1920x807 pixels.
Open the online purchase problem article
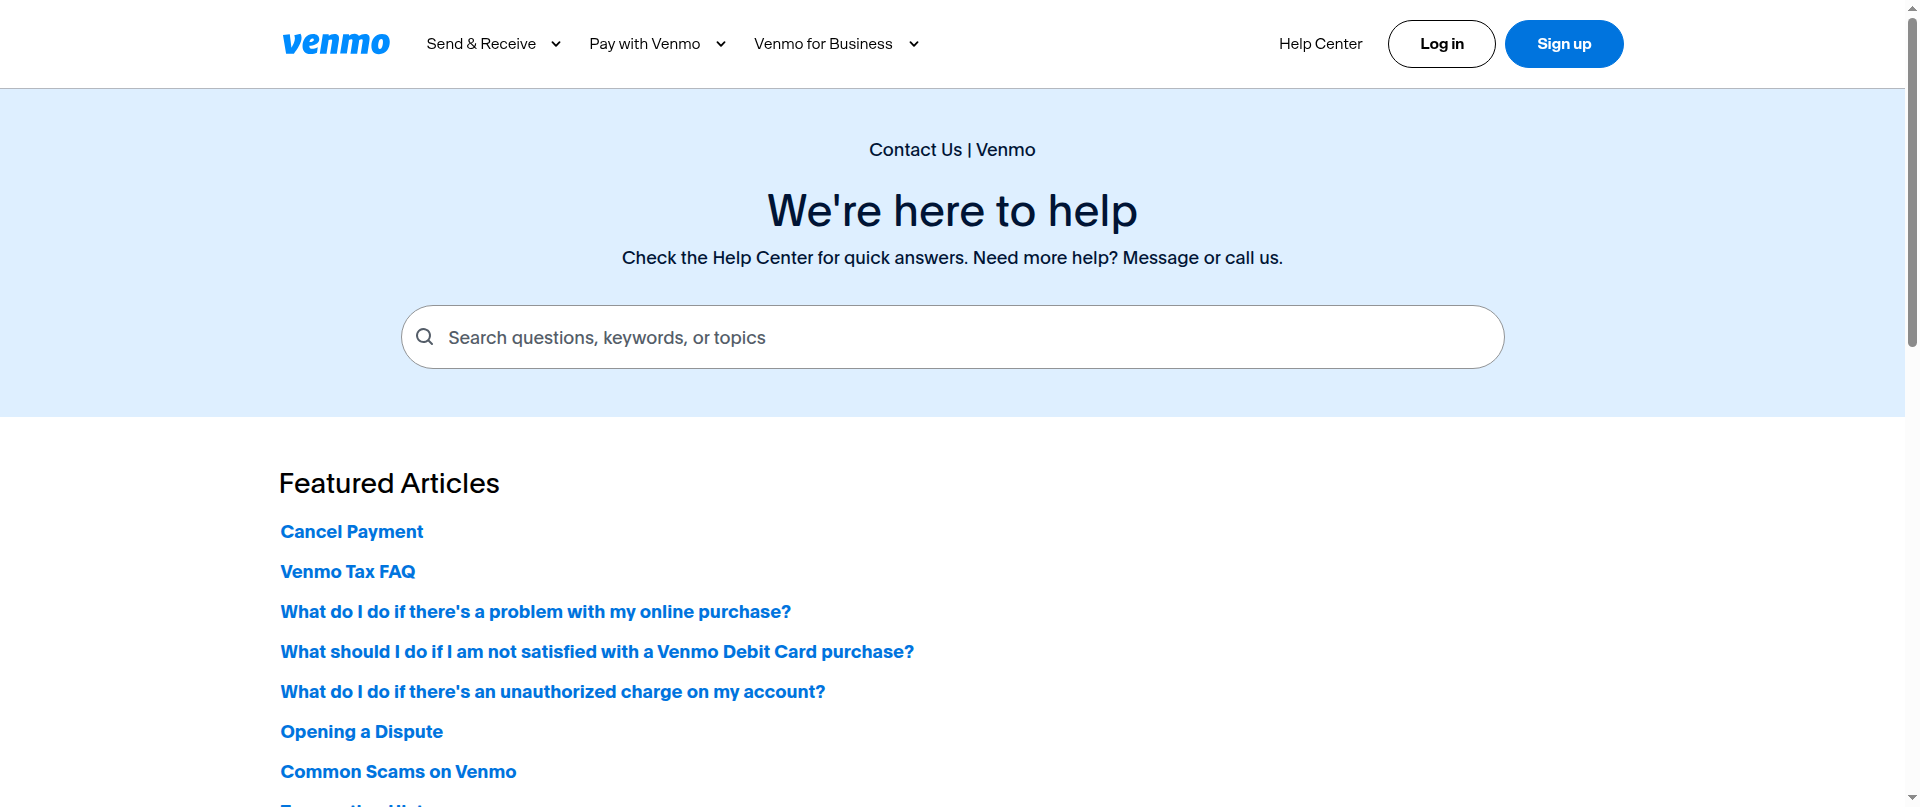point(536,612)
